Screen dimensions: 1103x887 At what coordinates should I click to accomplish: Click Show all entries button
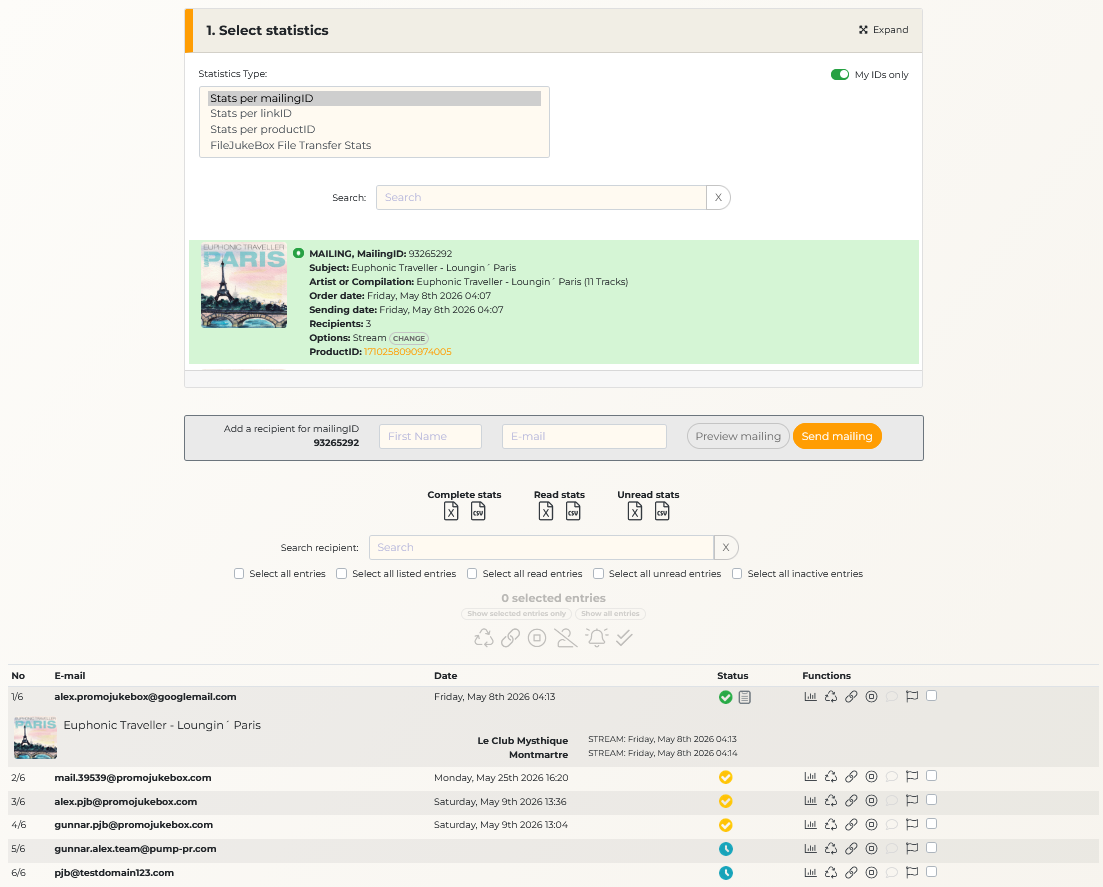(x=611, y=614)
